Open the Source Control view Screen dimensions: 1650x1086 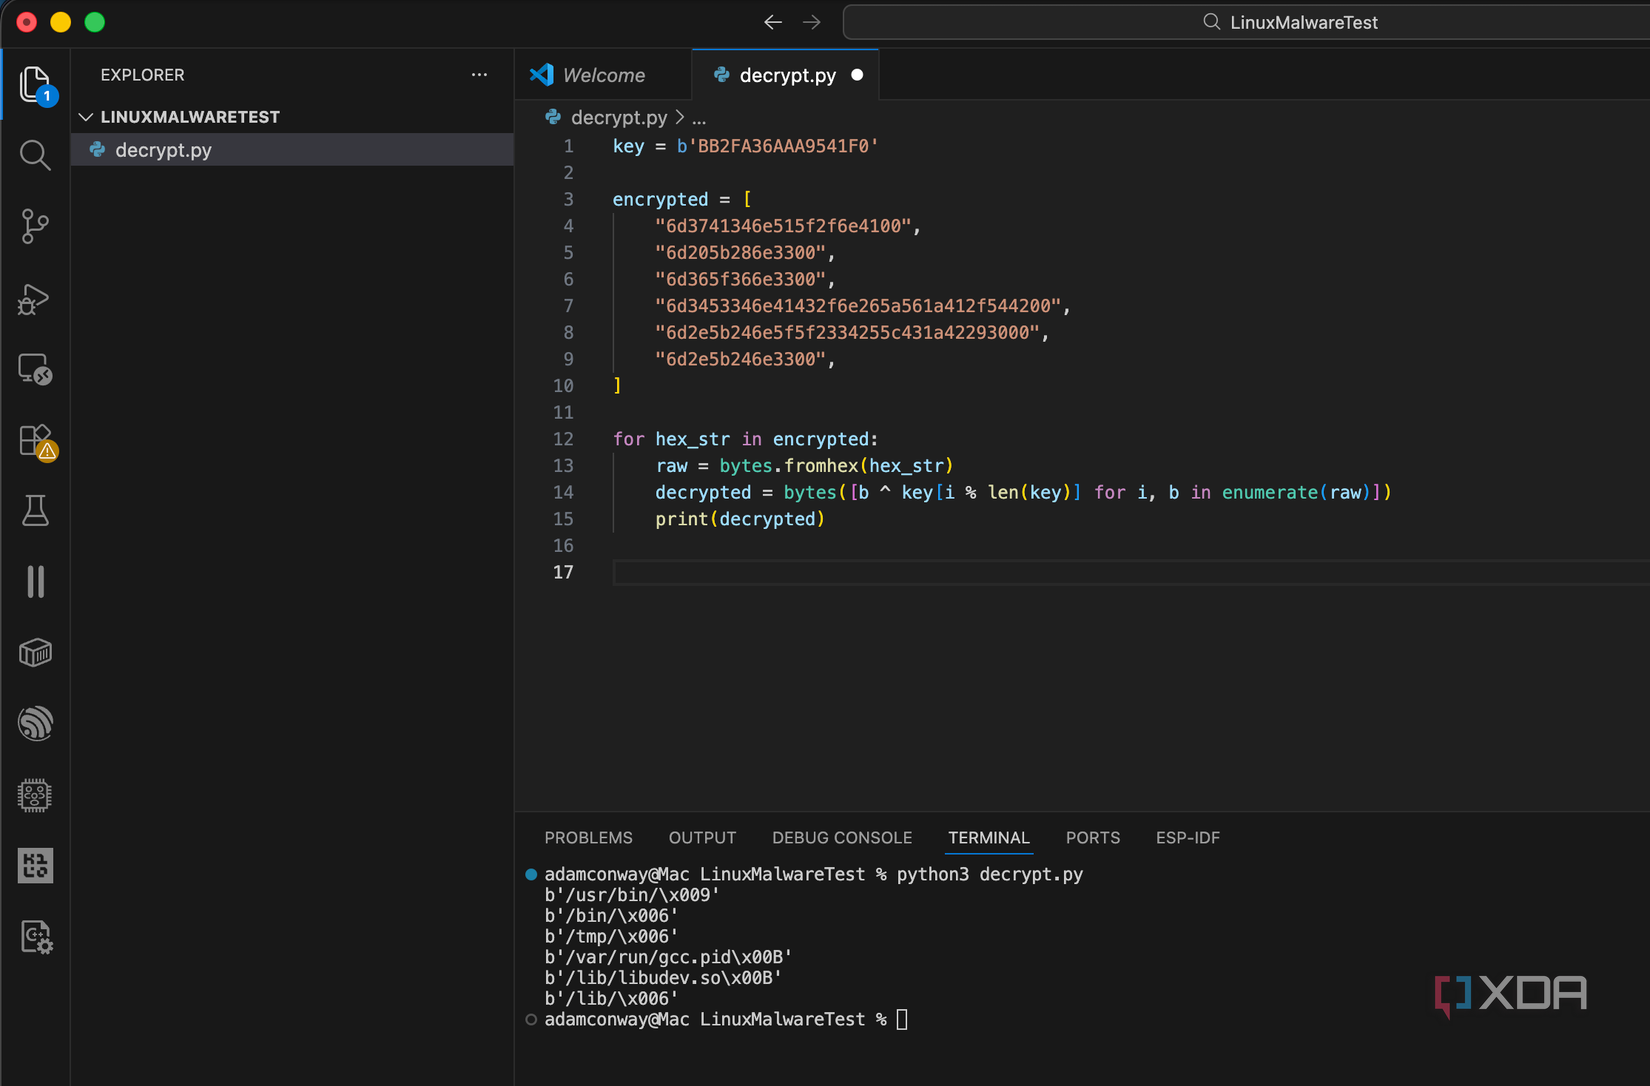(35, 226)
